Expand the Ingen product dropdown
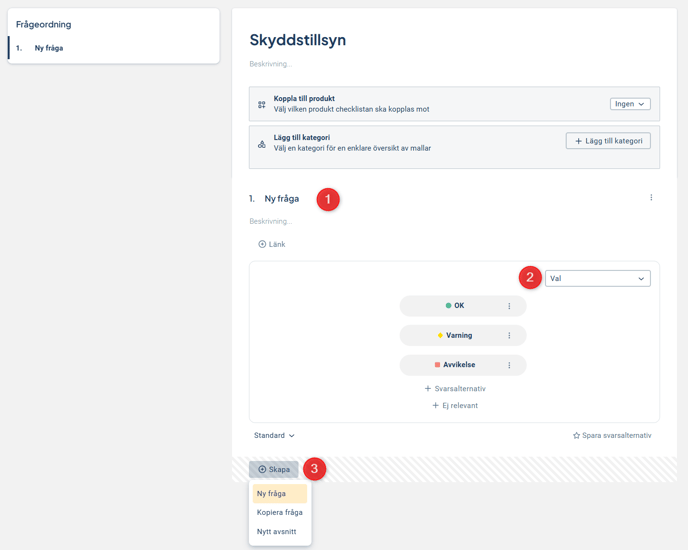Viewport: 688px width, 550px height. point(629,104)
